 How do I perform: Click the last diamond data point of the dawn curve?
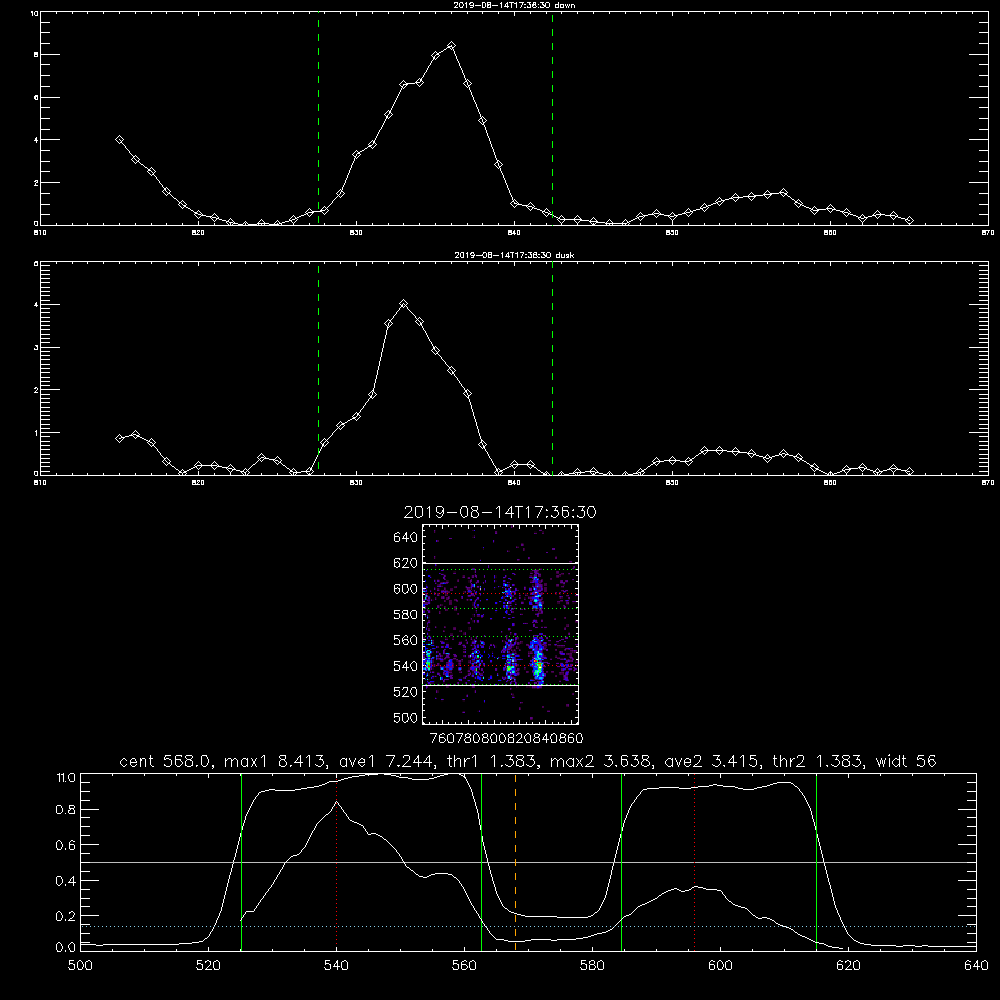[909, 221]
